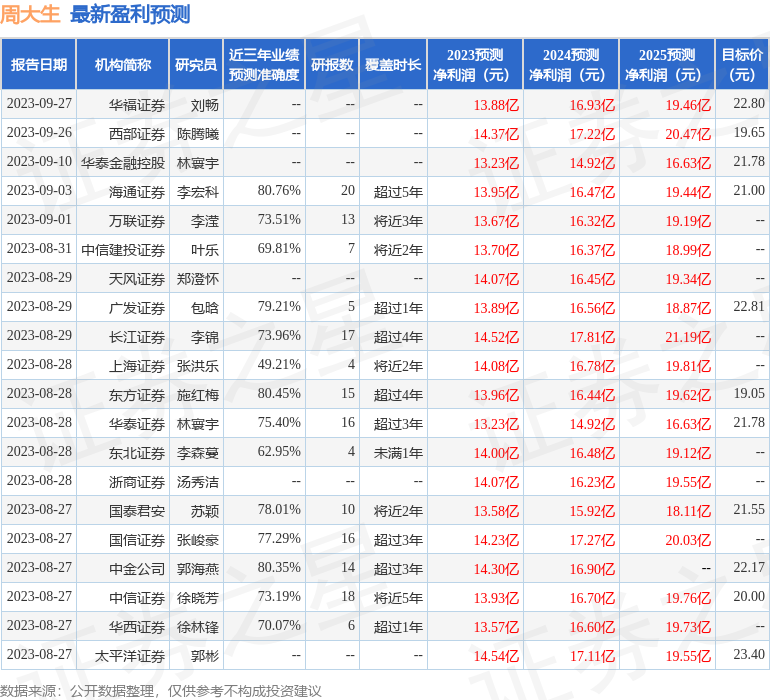The width and height of the screenshot is (770, 700).
Task: Click institution name 广发证券
Action: [137, 308]
